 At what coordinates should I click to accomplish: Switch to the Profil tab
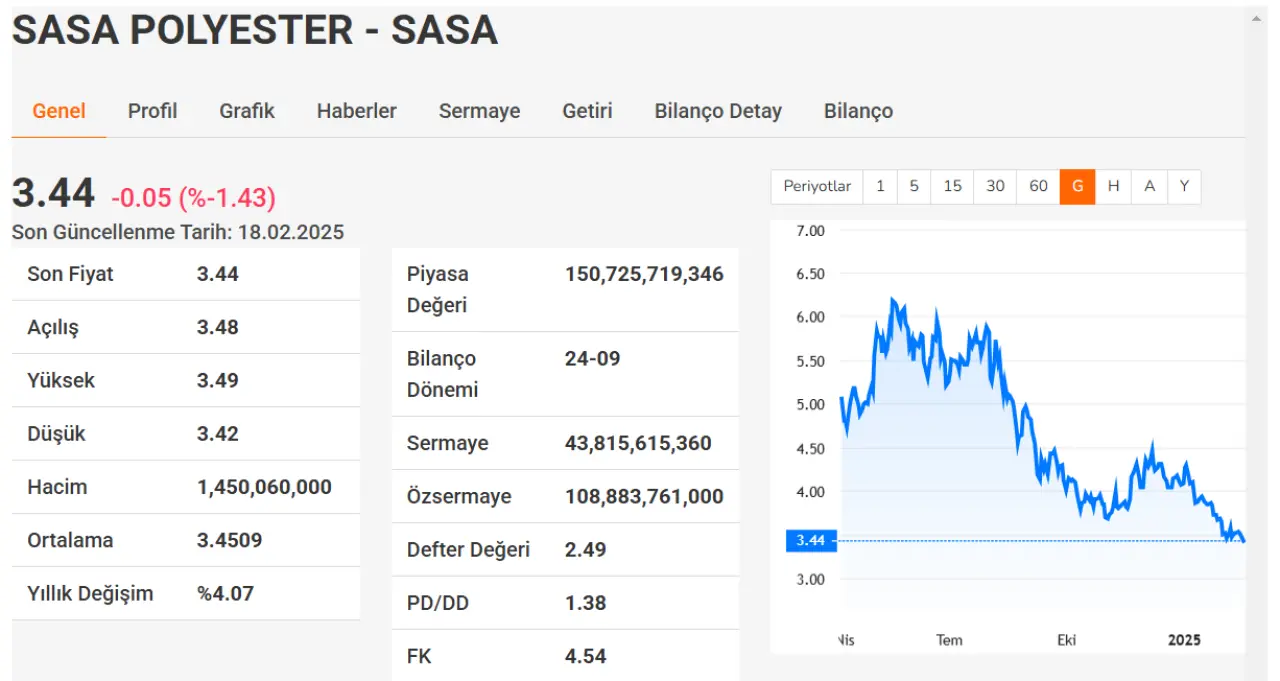[x=152, y=111]
